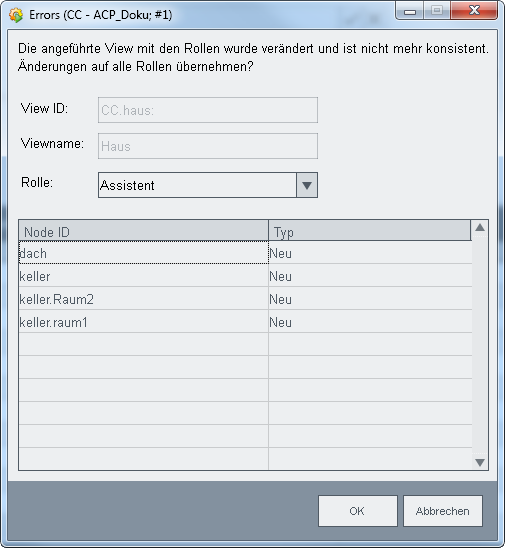Click the maximize button in title bar

[x=437, y=10]
